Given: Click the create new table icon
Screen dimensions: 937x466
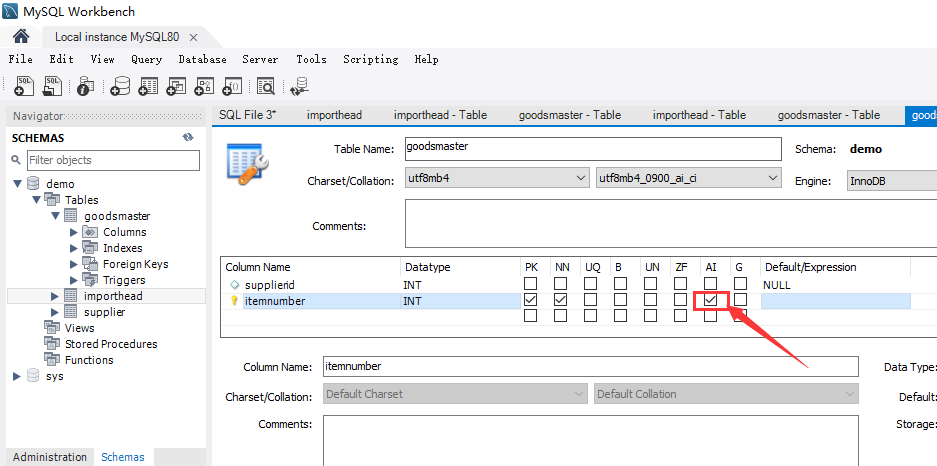Looking at the screenshot, I should click(x=148, y=86).
